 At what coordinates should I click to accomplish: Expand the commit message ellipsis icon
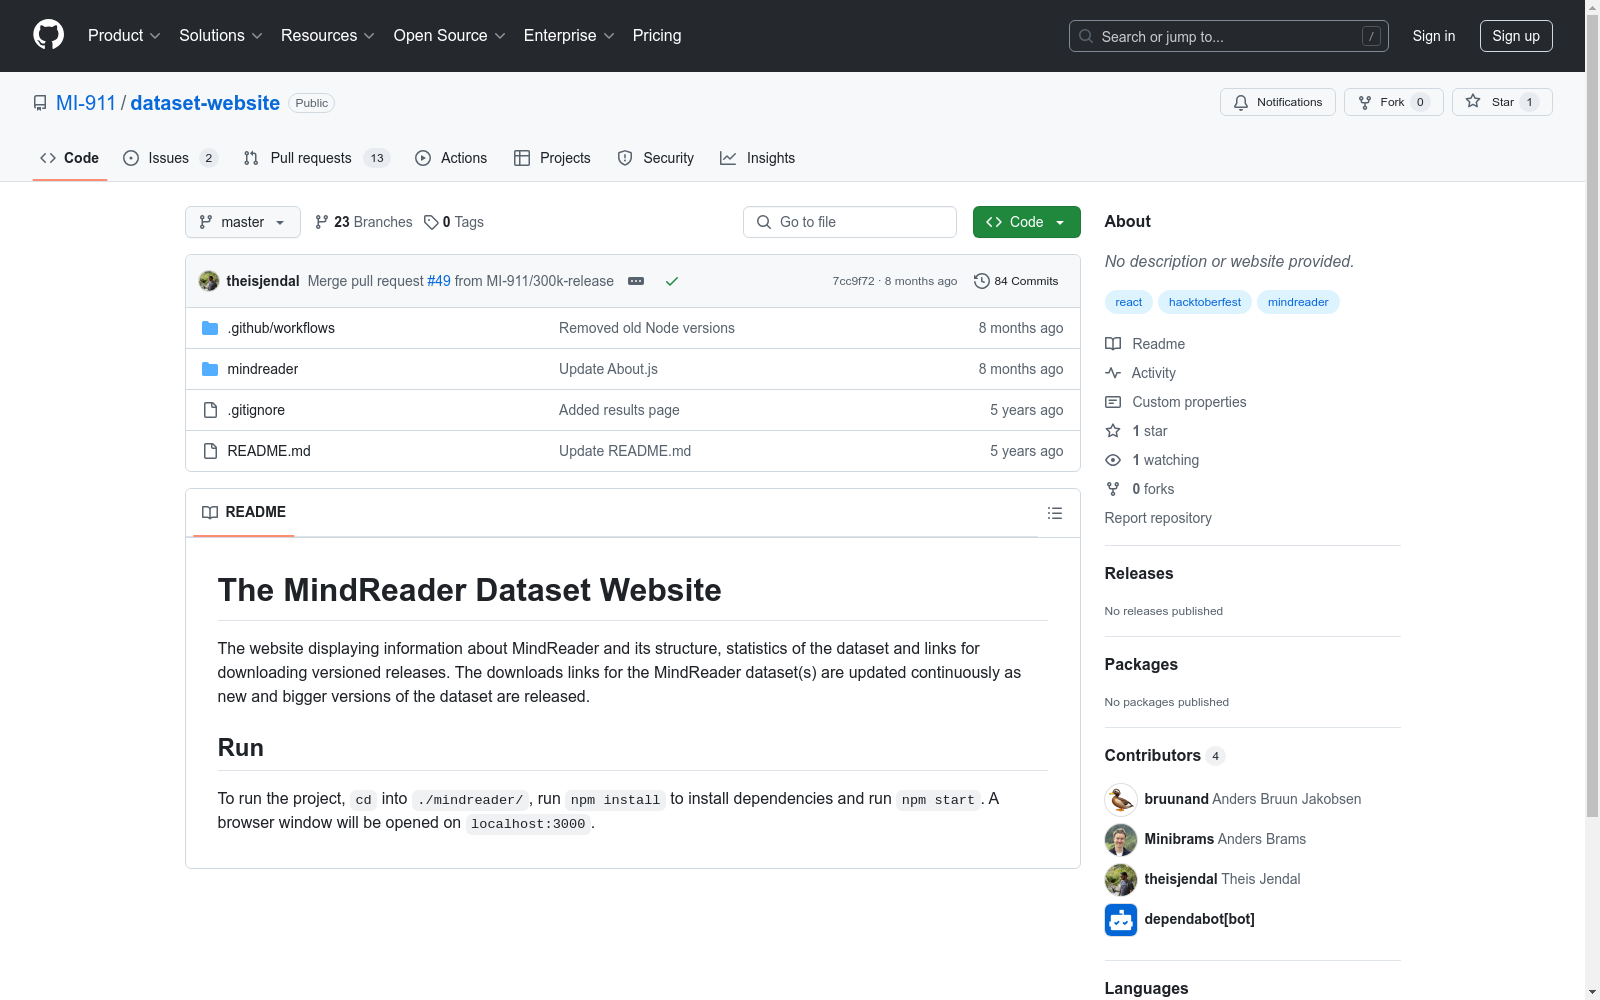(x=636, y=281)
